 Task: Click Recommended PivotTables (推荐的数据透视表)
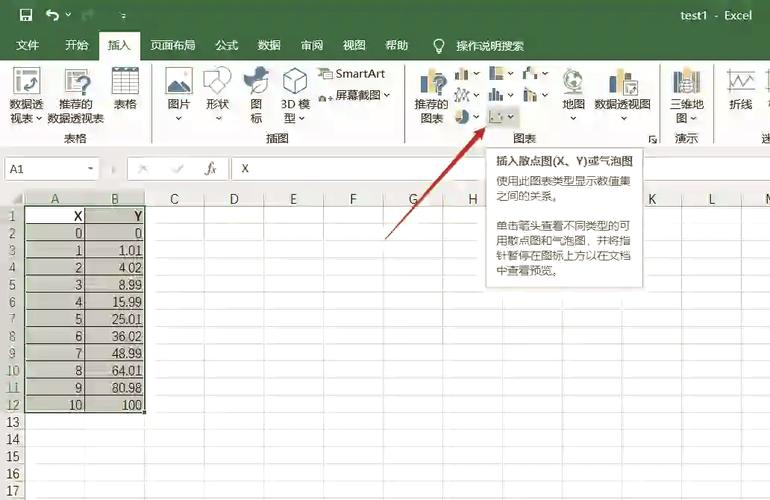(76, 96)
